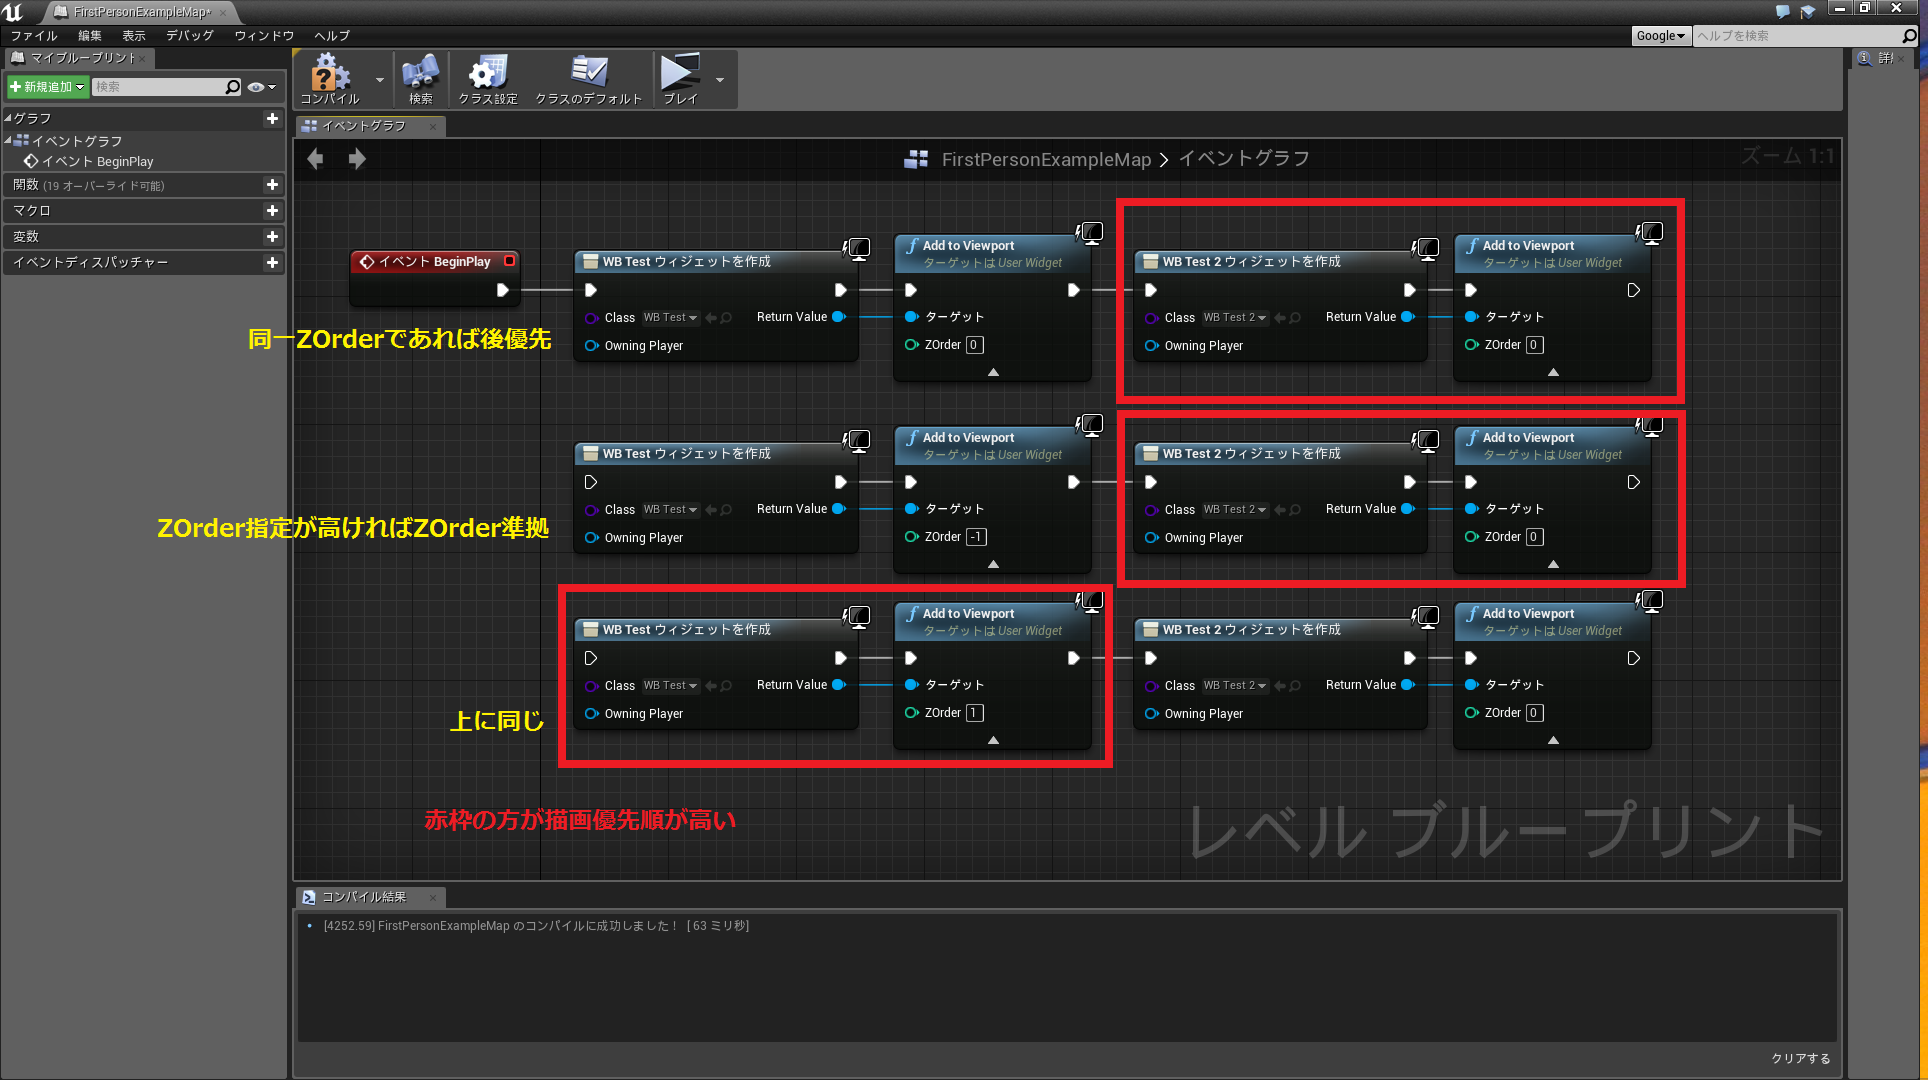Click the graph back navigation arrow
The image size is (1928, 1080).
click(315, 159)
